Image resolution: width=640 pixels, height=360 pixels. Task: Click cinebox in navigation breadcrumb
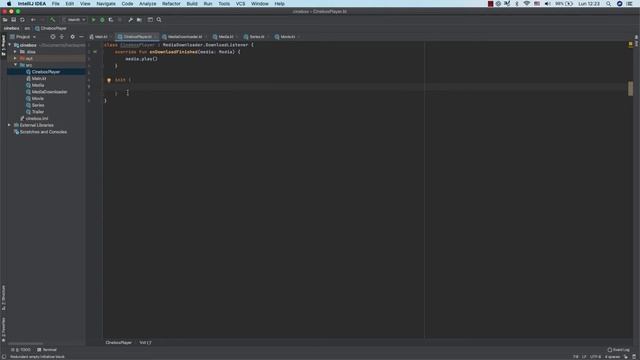click(11, 28)
